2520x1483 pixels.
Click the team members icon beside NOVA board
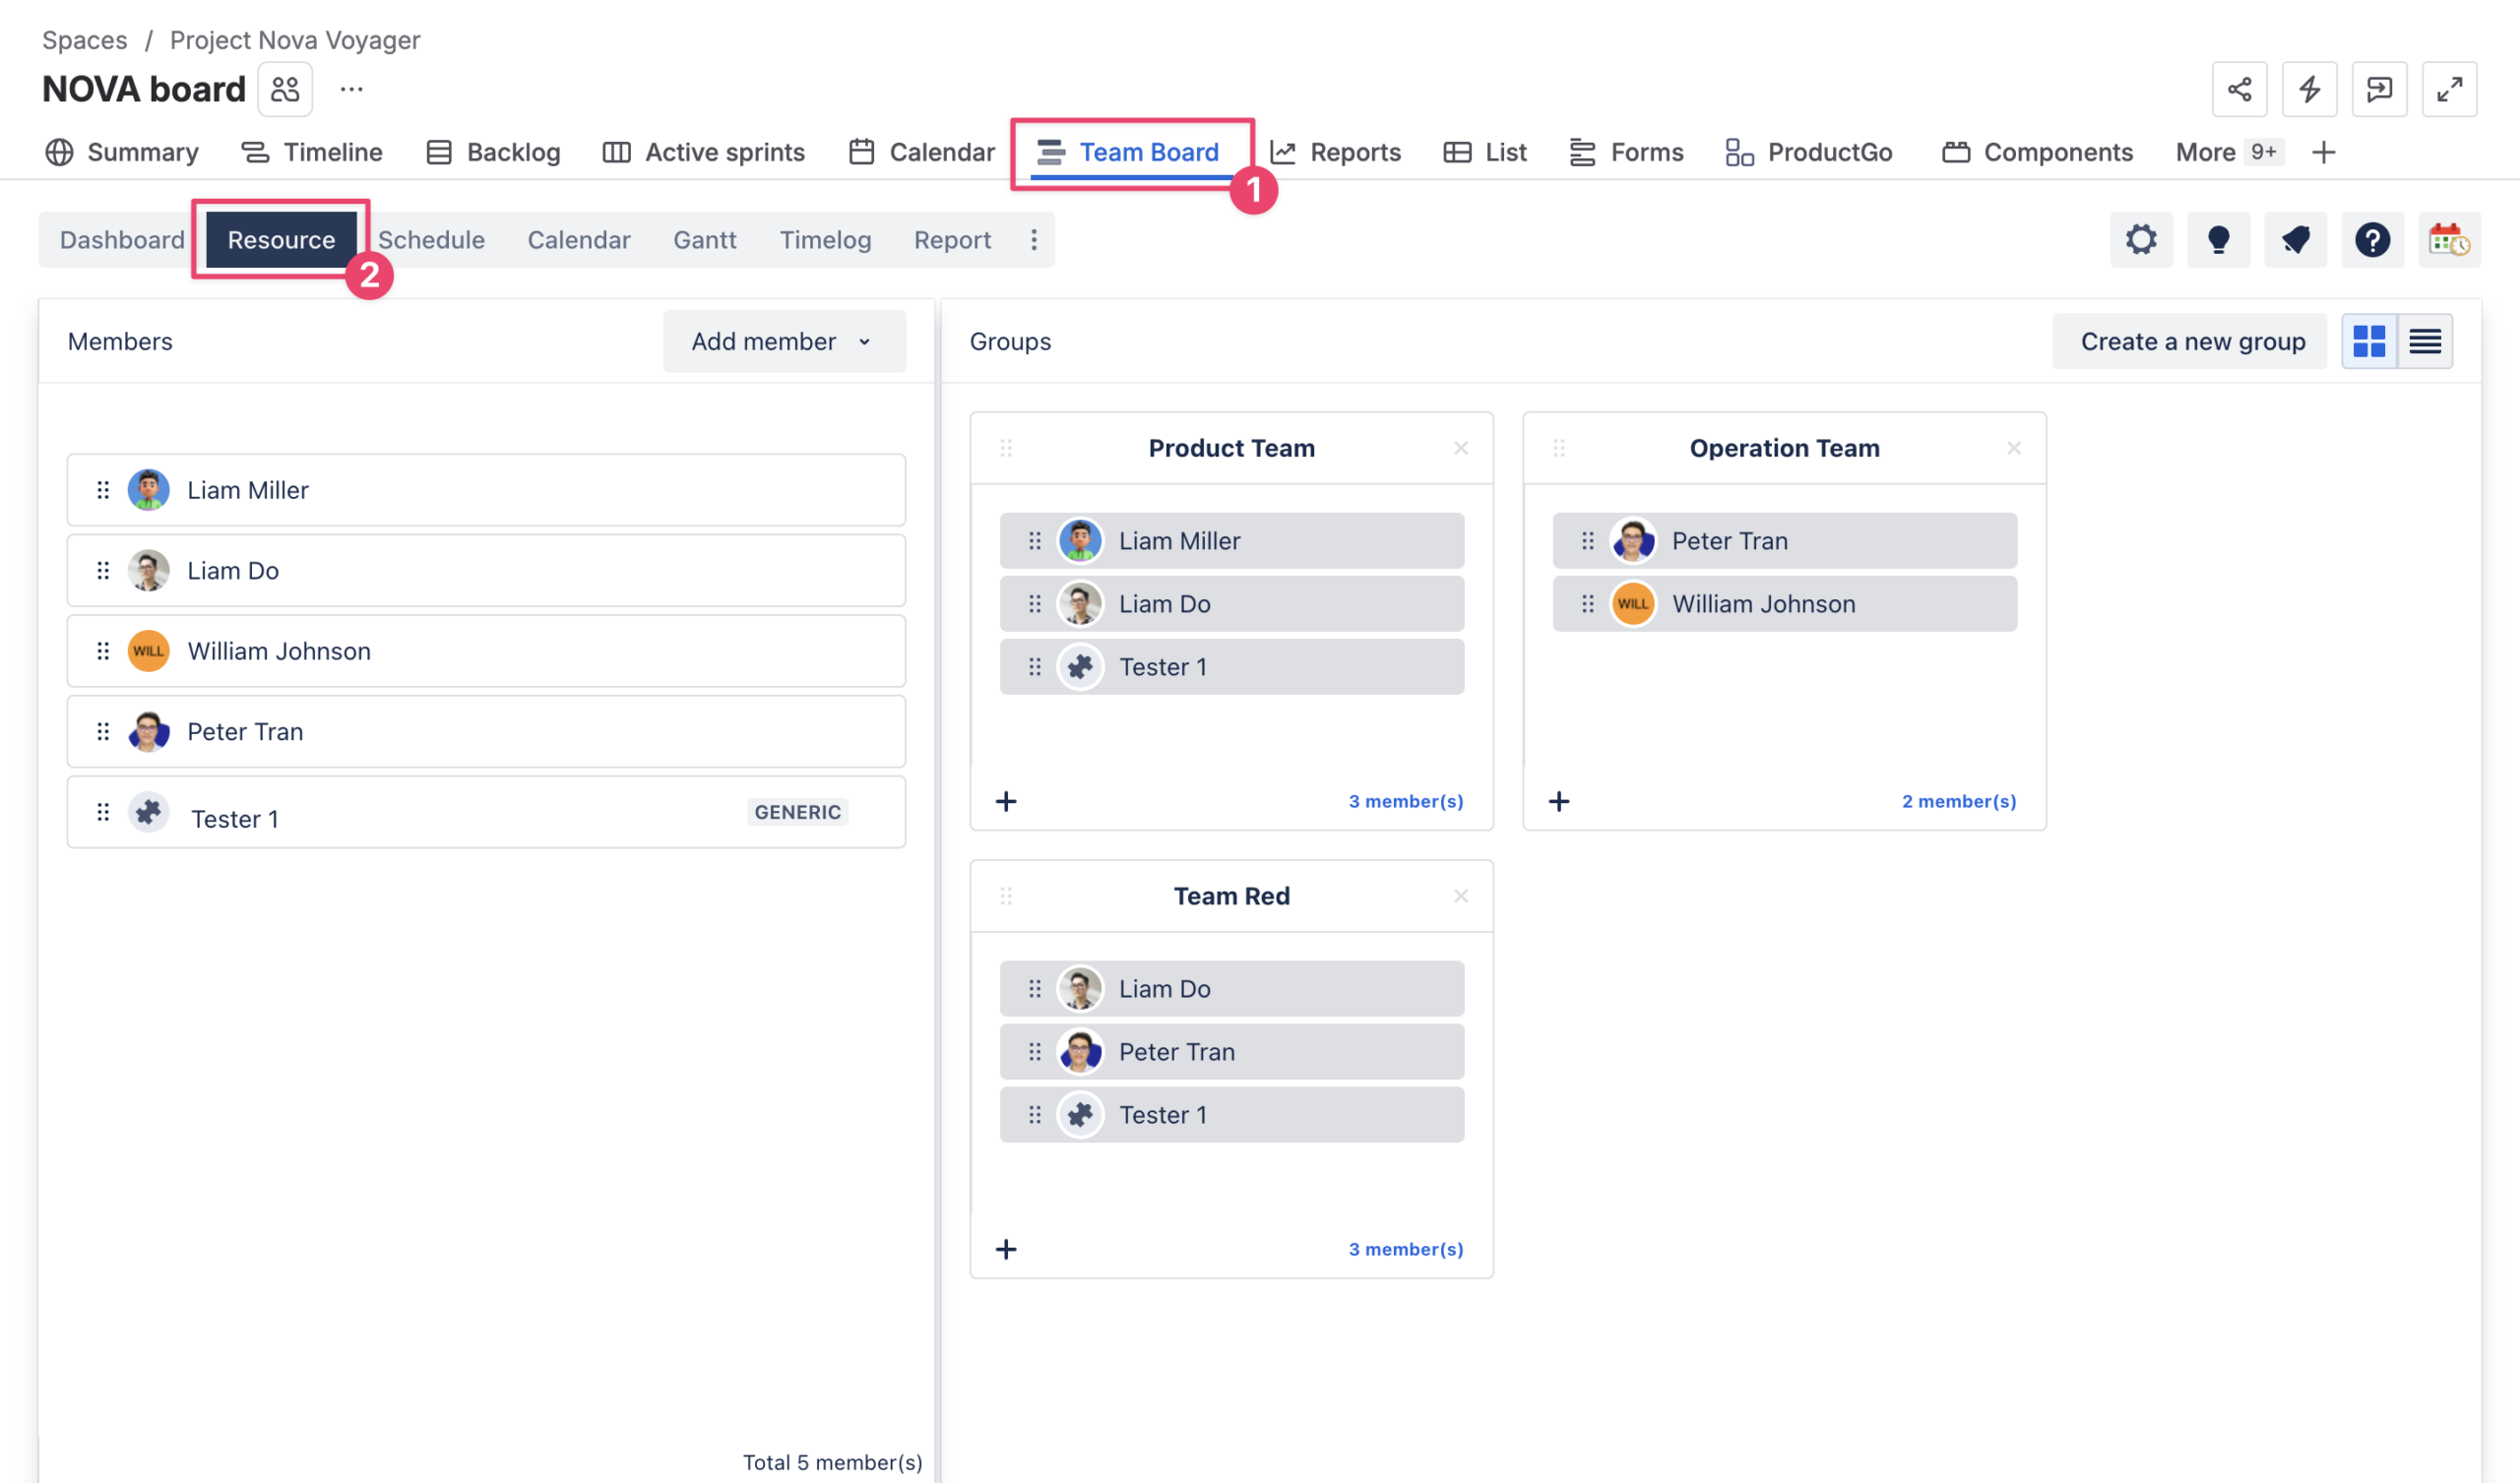point(285,89)
